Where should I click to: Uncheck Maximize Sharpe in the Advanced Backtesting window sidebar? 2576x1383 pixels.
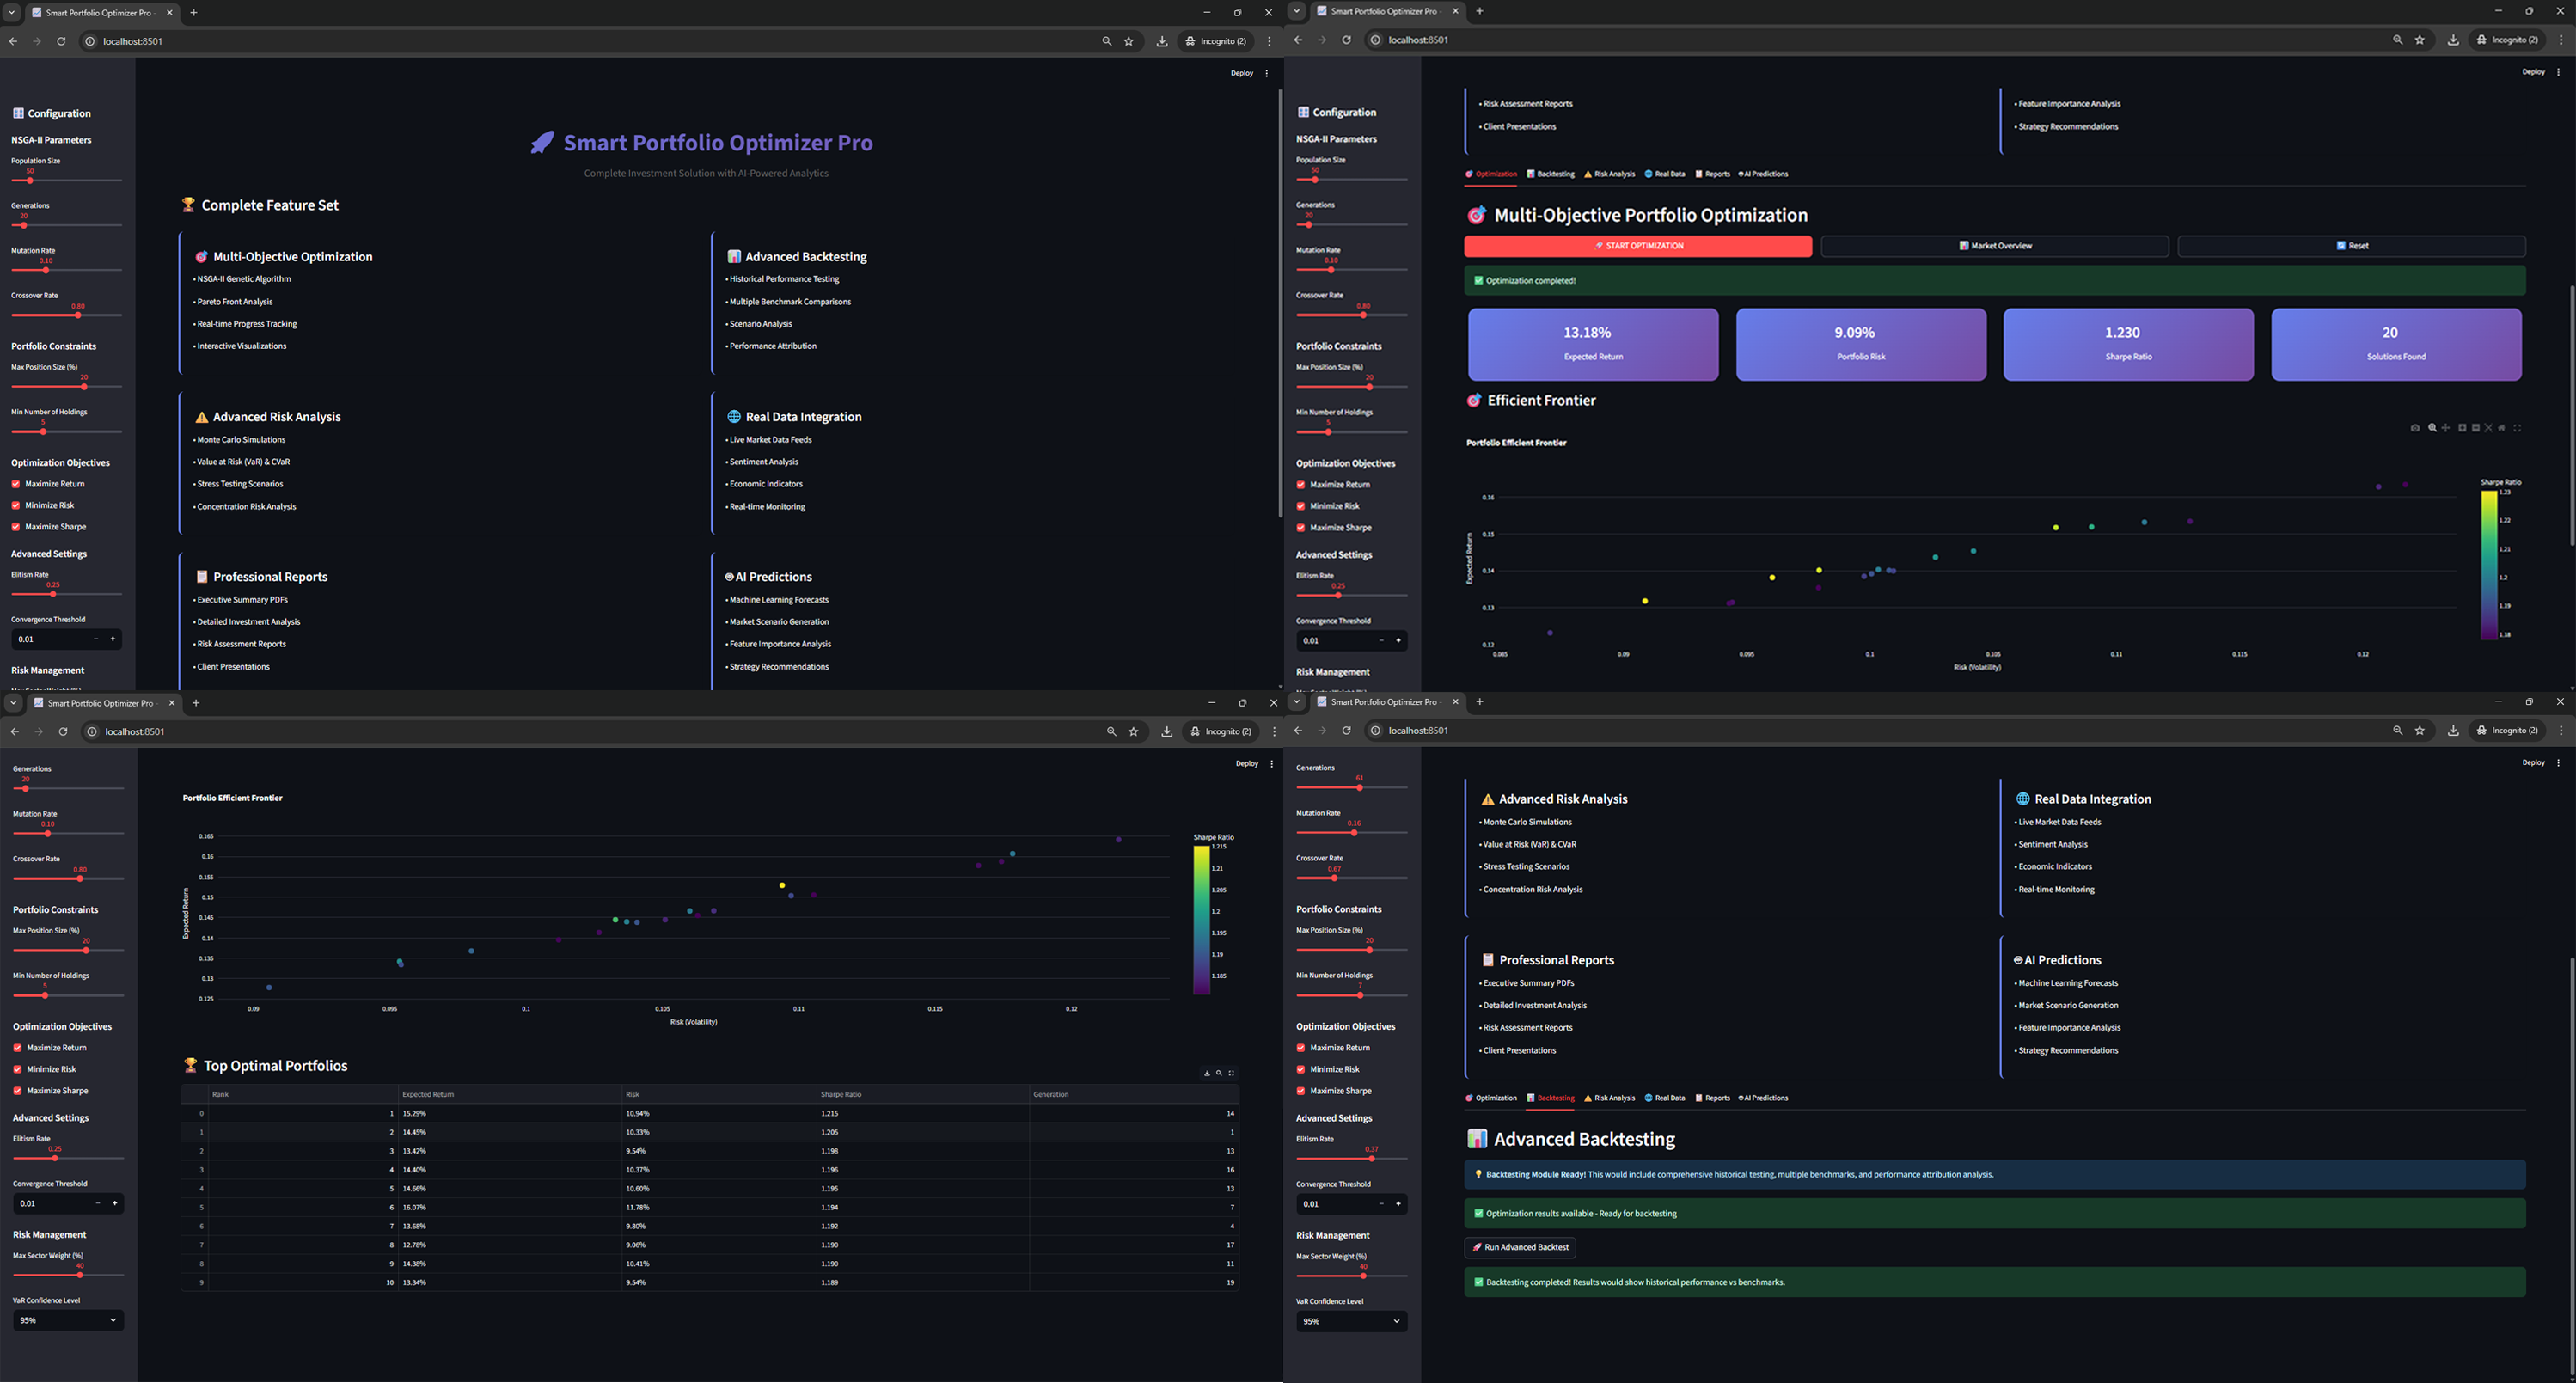(1301, 1091)
